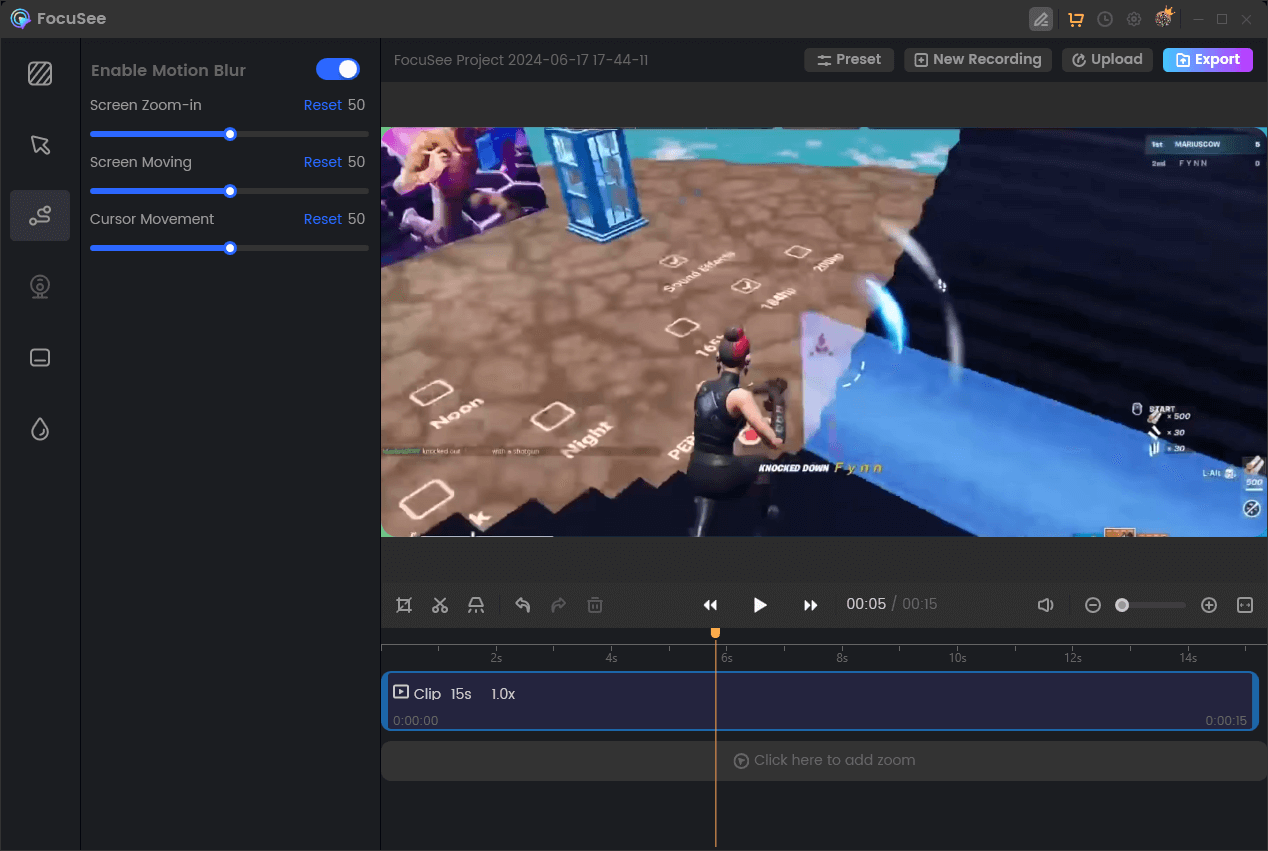Click the 12s mark on timeline ruler
The image size is (1268, 851).
pyautogui.click(x=1073, y=657)
